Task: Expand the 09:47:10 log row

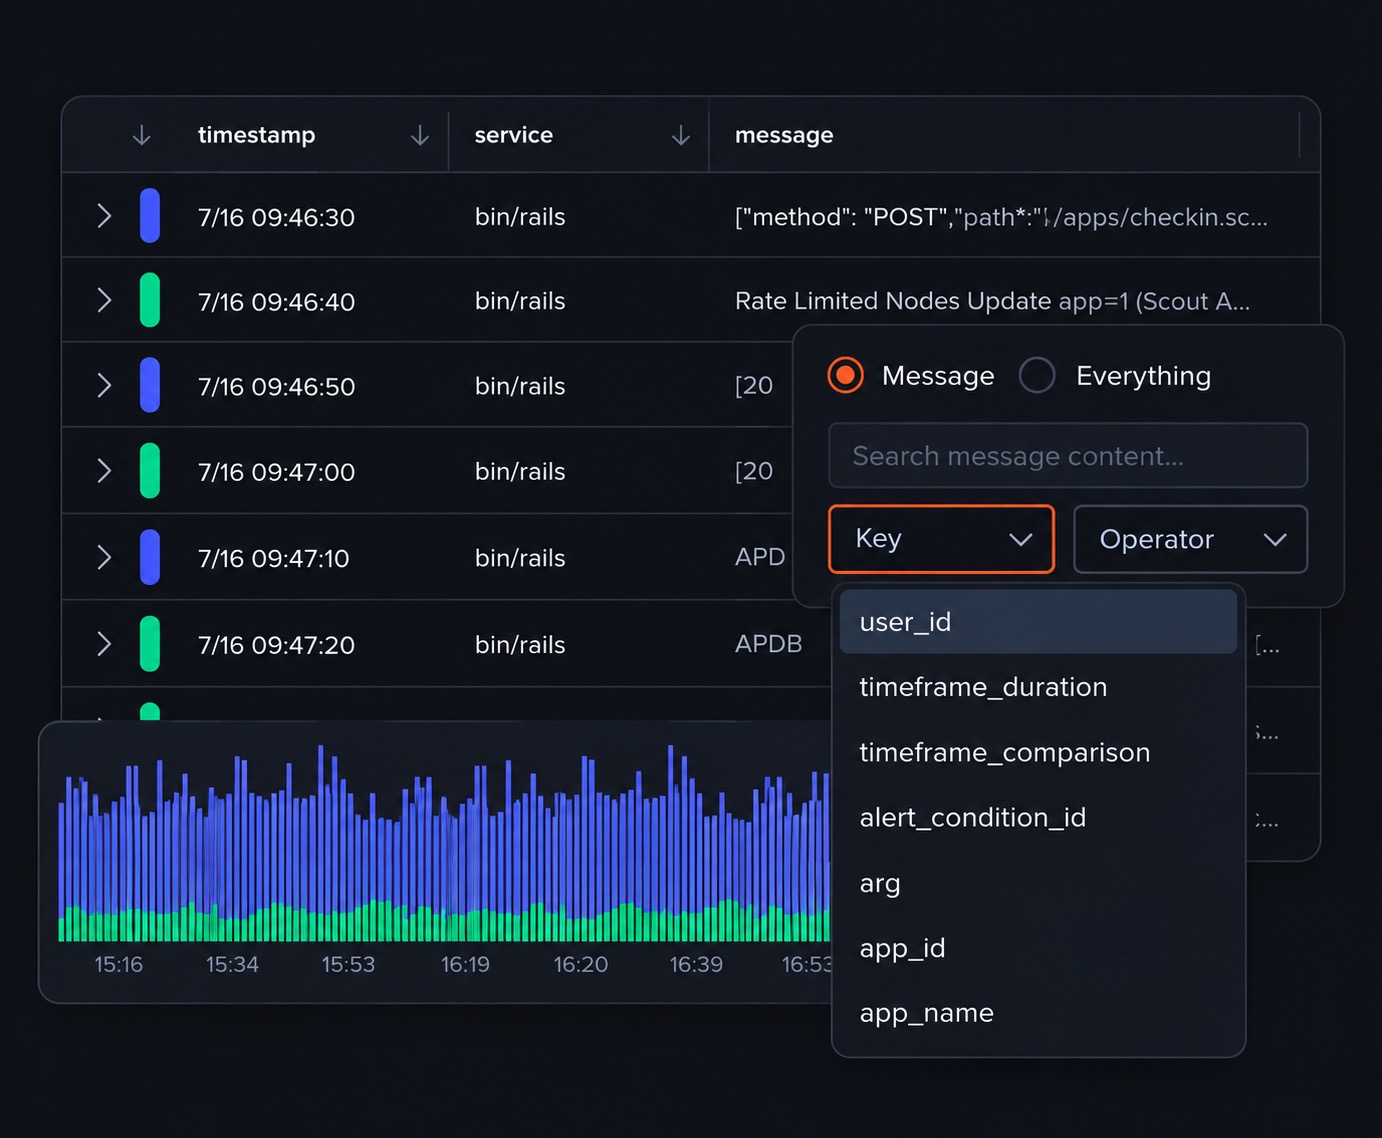Action: point(104,557)
